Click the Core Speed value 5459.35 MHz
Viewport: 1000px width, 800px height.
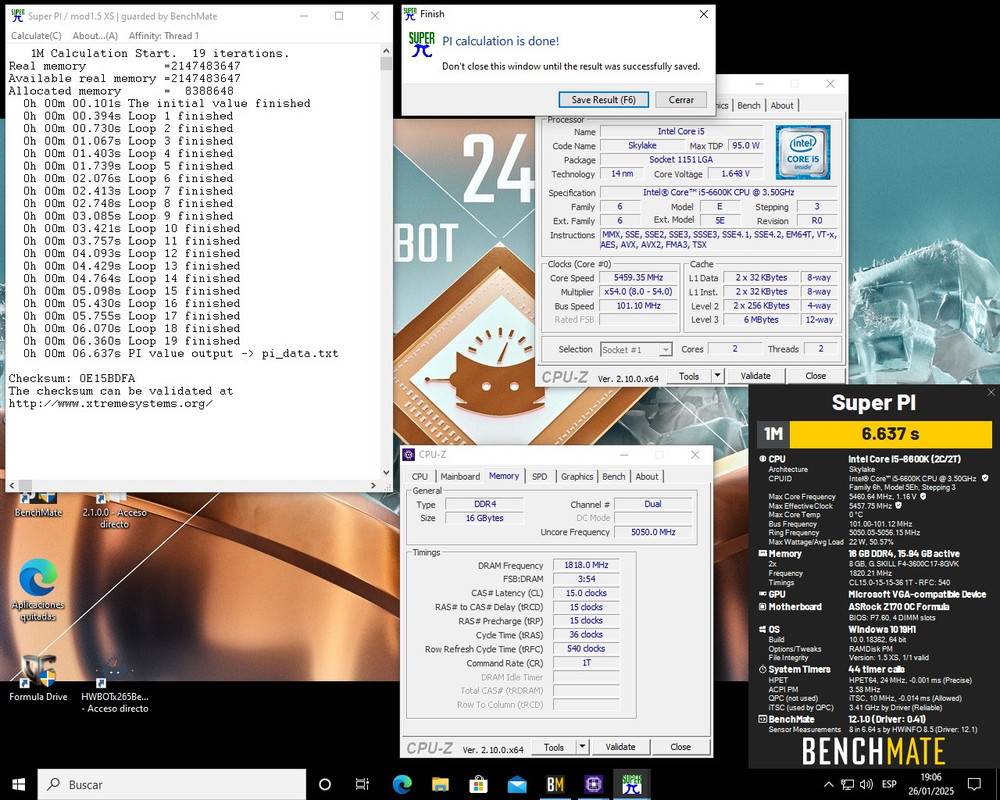[638, 278]
